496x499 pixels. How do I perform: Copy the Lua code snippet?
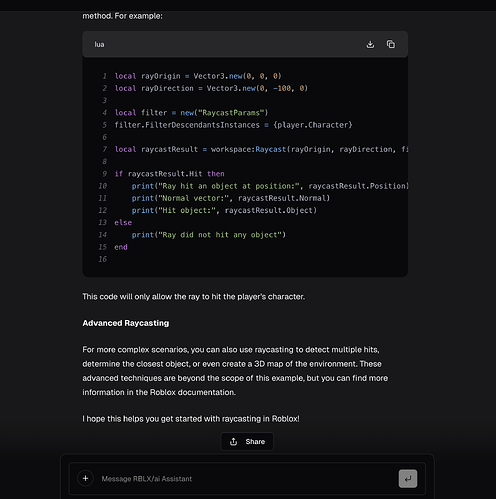(x=391, y=44)
